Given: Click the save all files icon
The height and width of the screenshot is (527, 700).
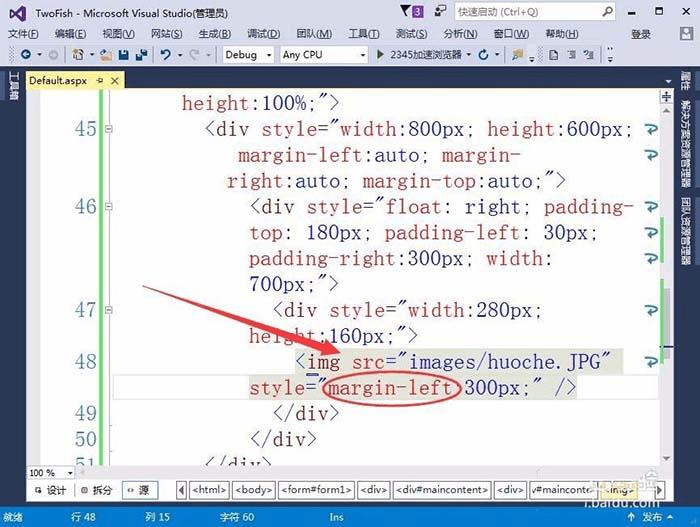Looking at the screenshot, I should click(142, 55).
